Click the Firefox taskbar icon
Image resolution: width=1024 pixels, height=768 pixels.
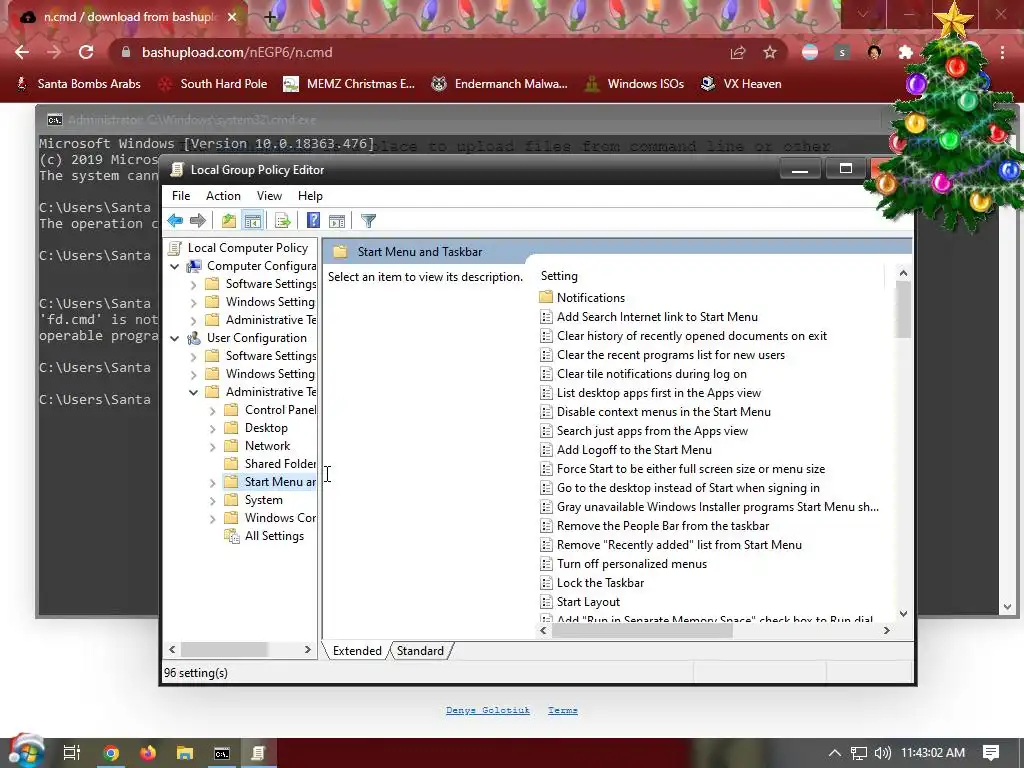click(148, 753)
